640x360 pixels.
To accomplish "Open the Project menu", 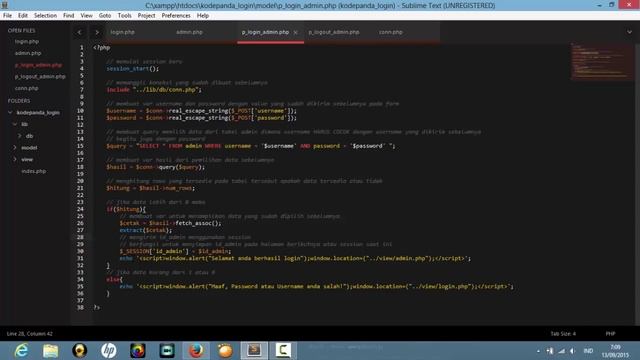I will [x=147, y=16].
